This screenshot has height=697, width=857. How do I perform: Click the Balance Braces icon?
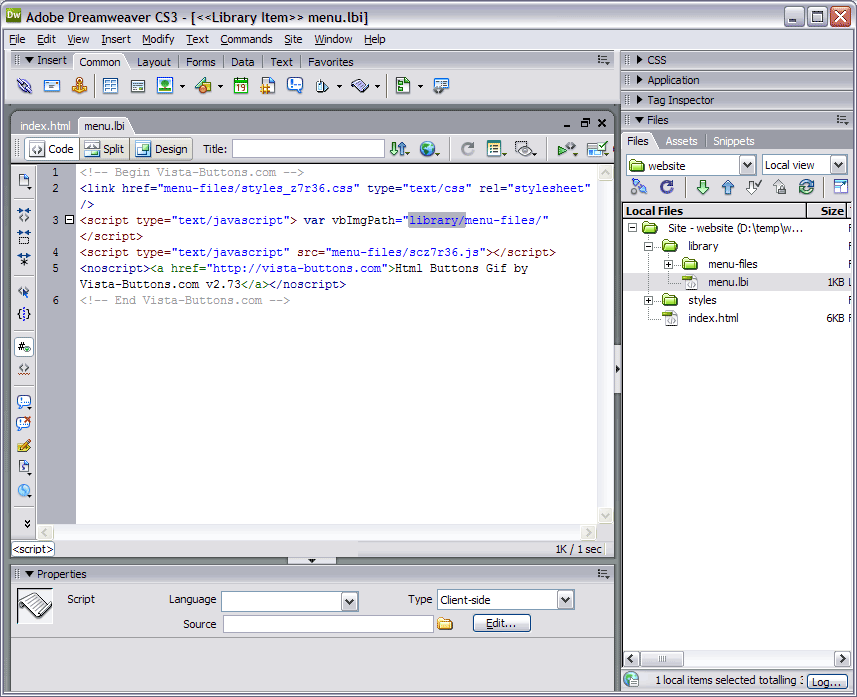(x=24, y=314)
